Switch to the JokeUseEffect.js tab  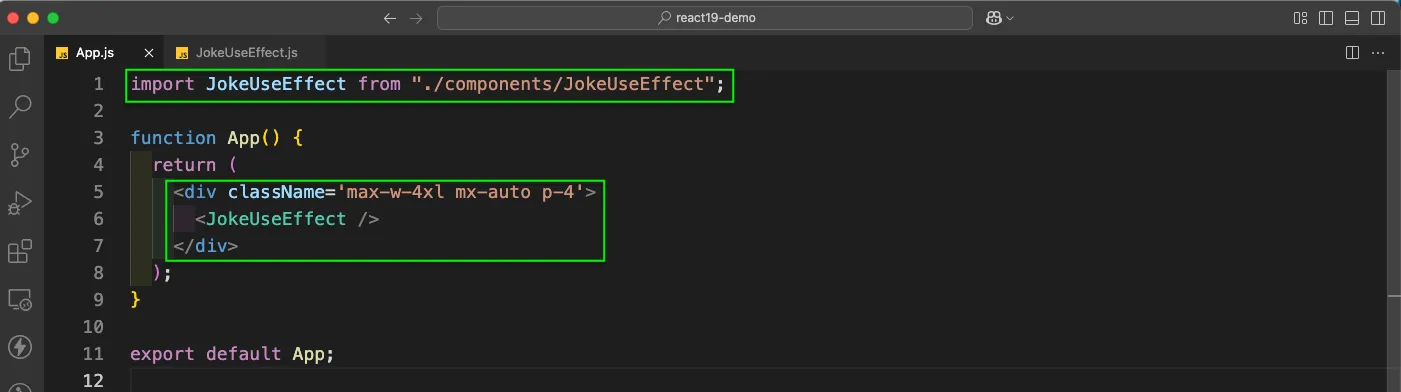(244, 53)
